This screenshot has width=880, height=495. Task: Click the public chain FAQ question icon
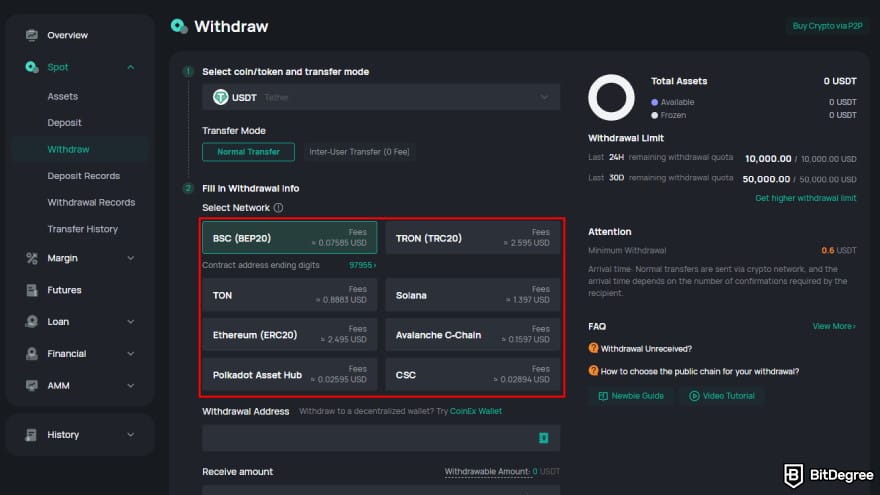(593, 370)
